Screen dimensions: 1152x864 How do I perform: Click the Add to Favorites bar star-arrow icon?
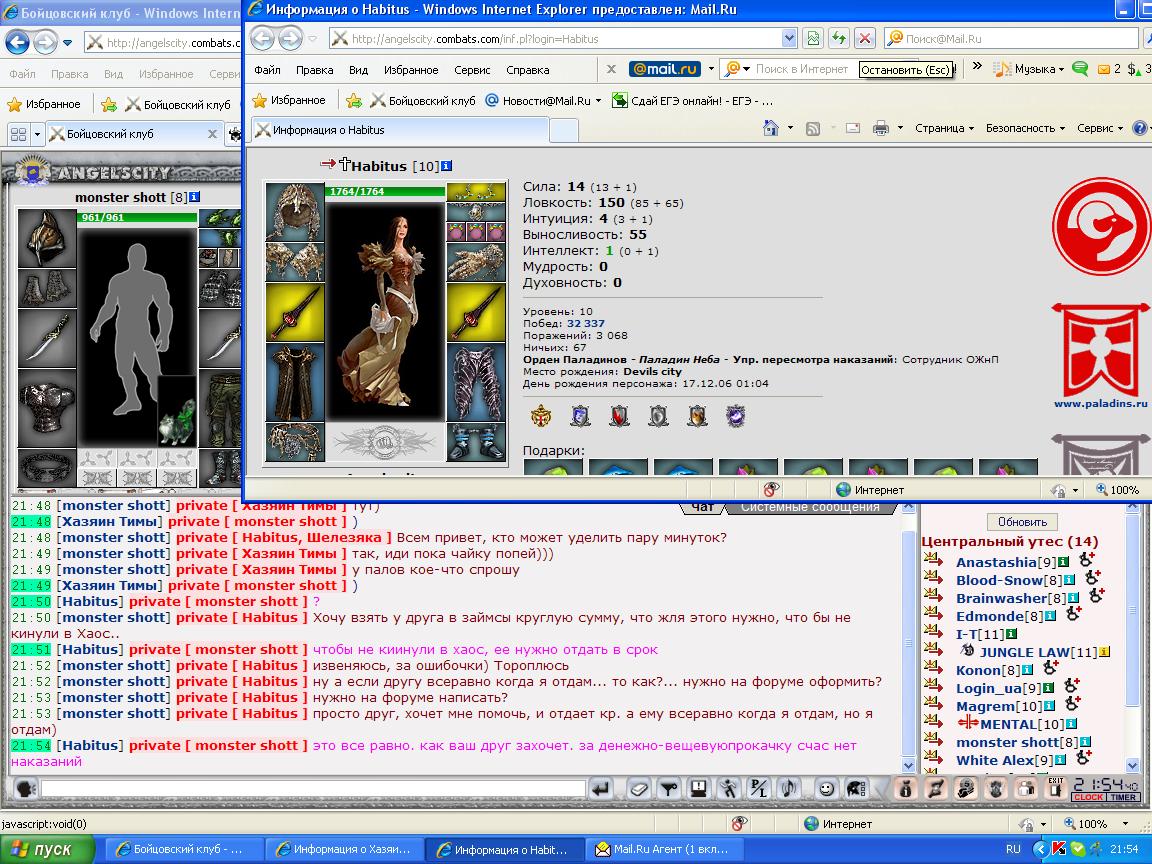tap(354, 101)
